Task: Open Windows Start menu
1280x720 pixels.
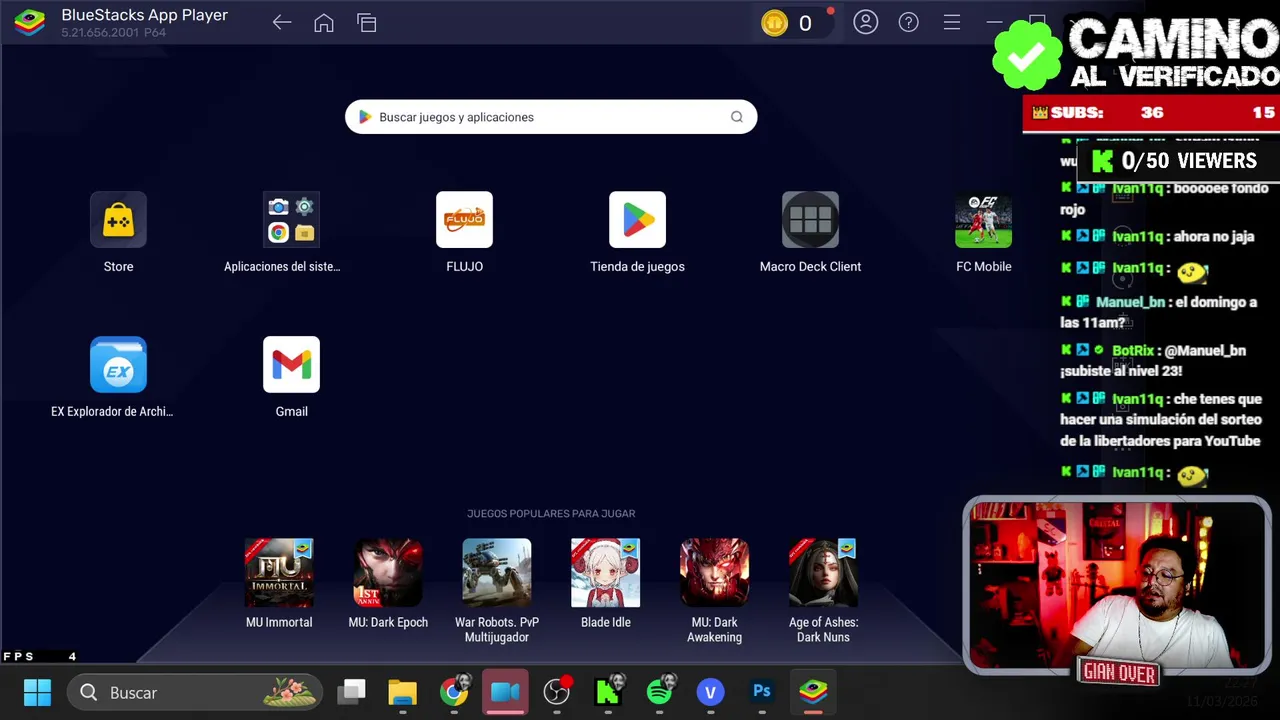Action: pyautogui.click(x=38, y=692)
